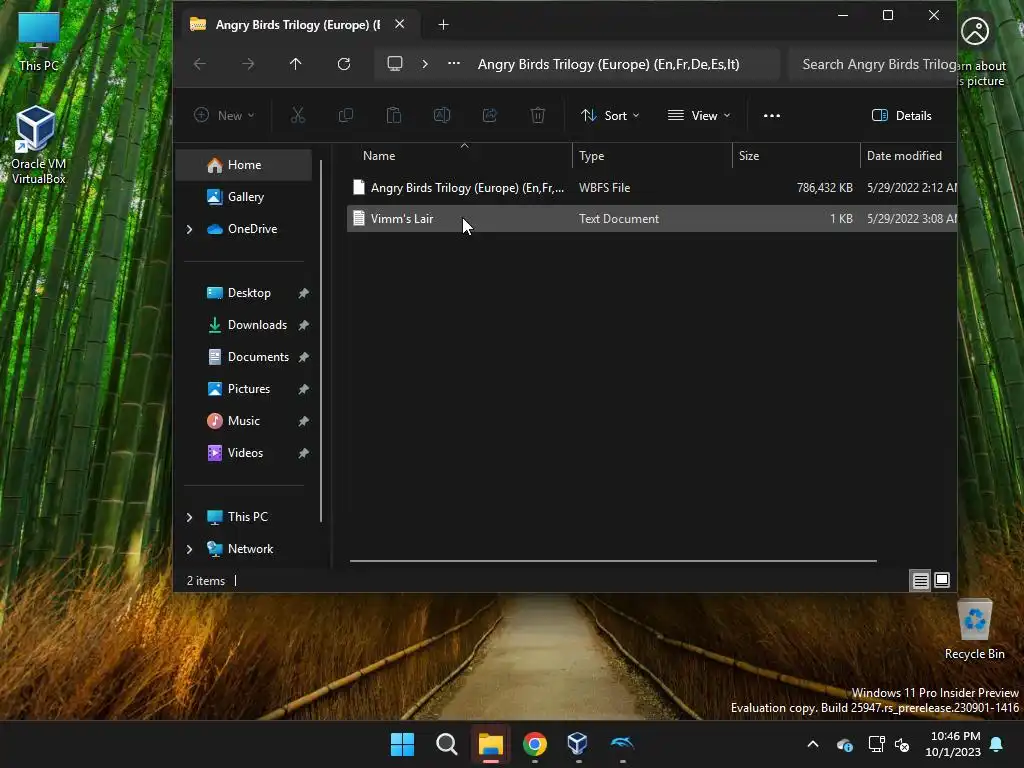Expand the OneDrive tree node

(189, 229)
